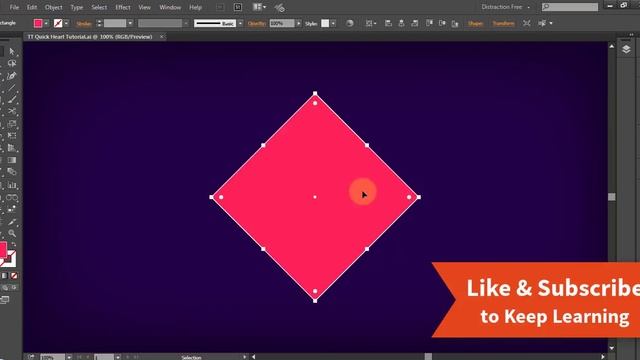Click vertical align top icon
The height and width of the screenshot is (360, 640).
pyautogui.click(x=429, y=24)
